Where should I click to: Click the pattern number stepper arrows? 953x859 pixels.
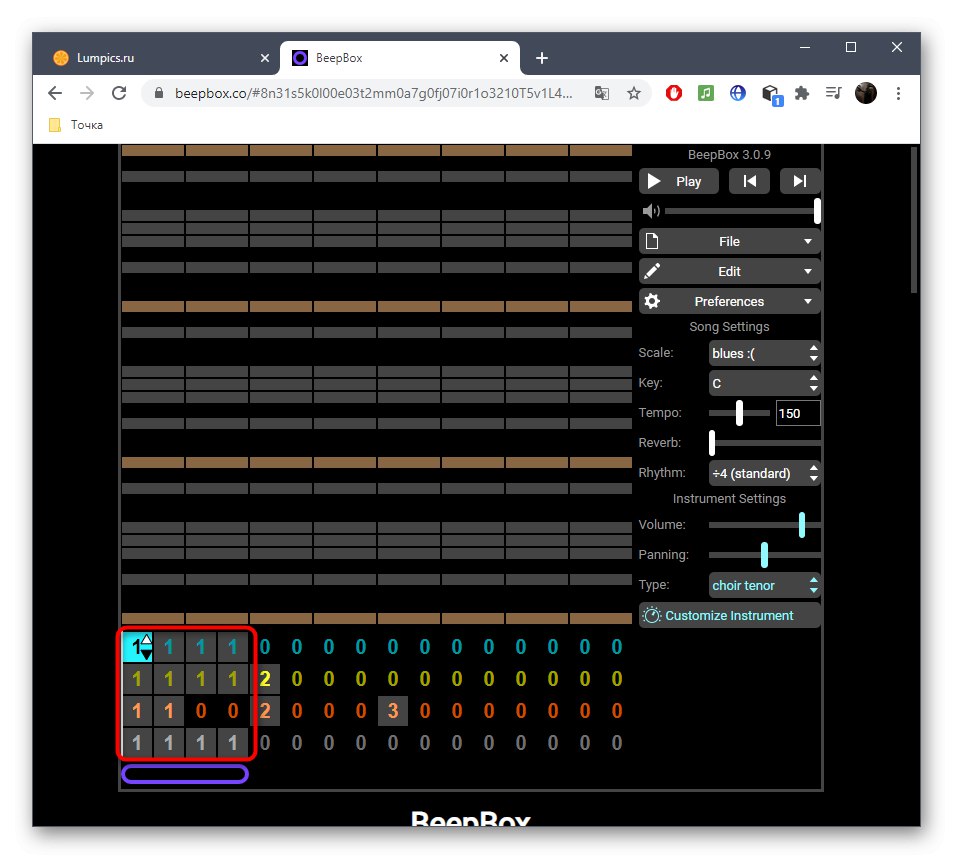pyautogui.click(x=146, y=647)
